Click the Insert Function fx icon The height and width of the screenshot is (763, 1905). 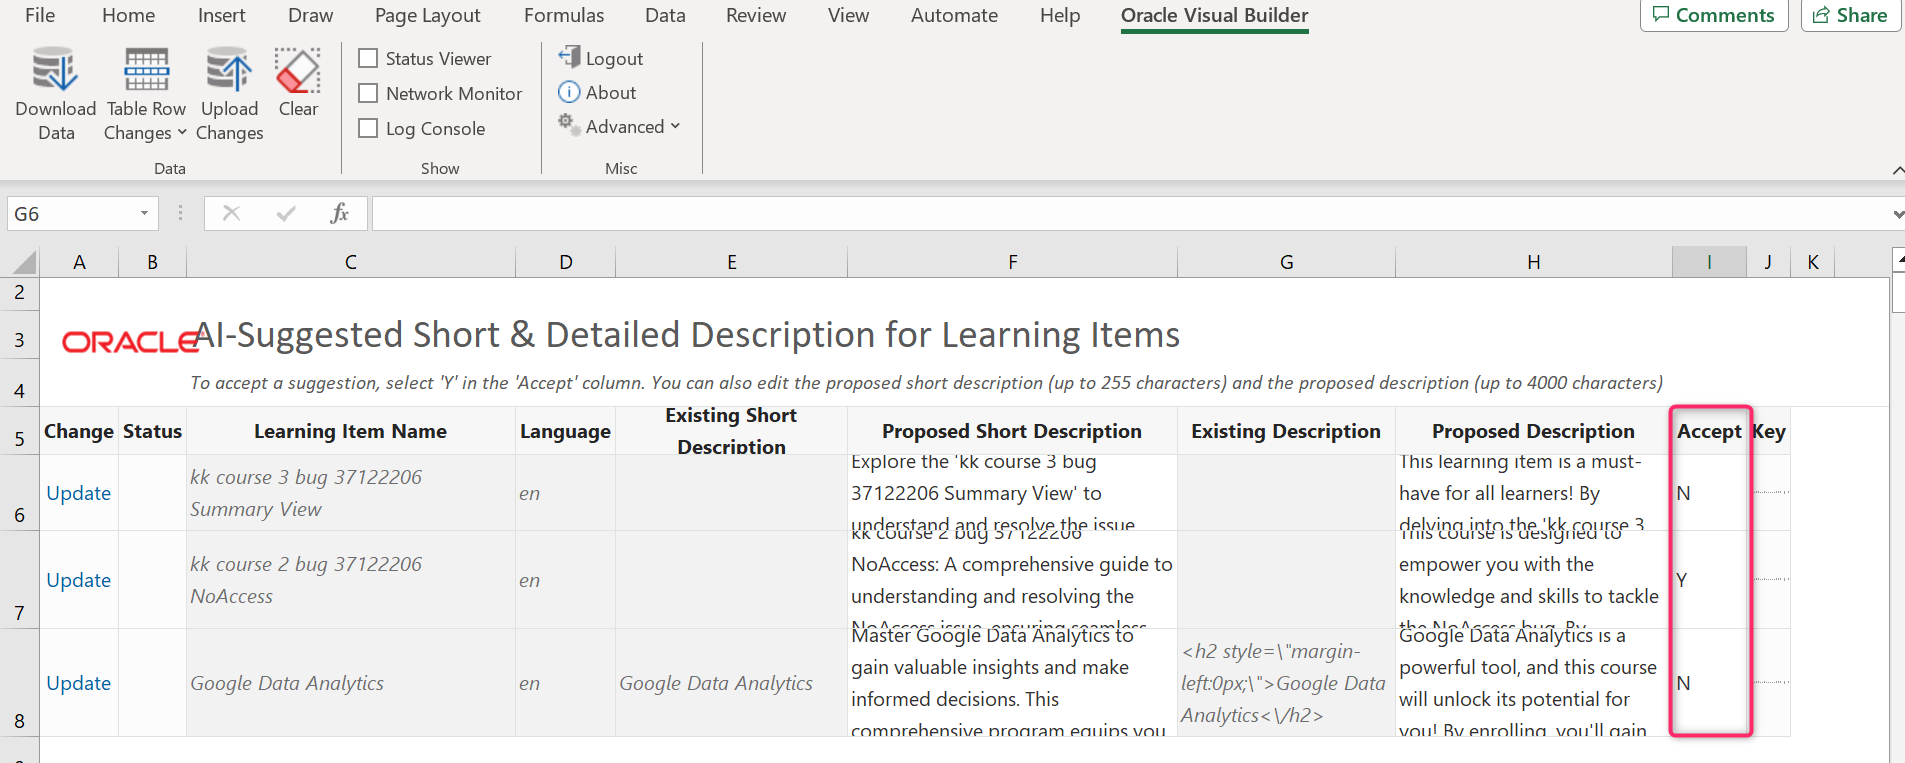point(339,213)
